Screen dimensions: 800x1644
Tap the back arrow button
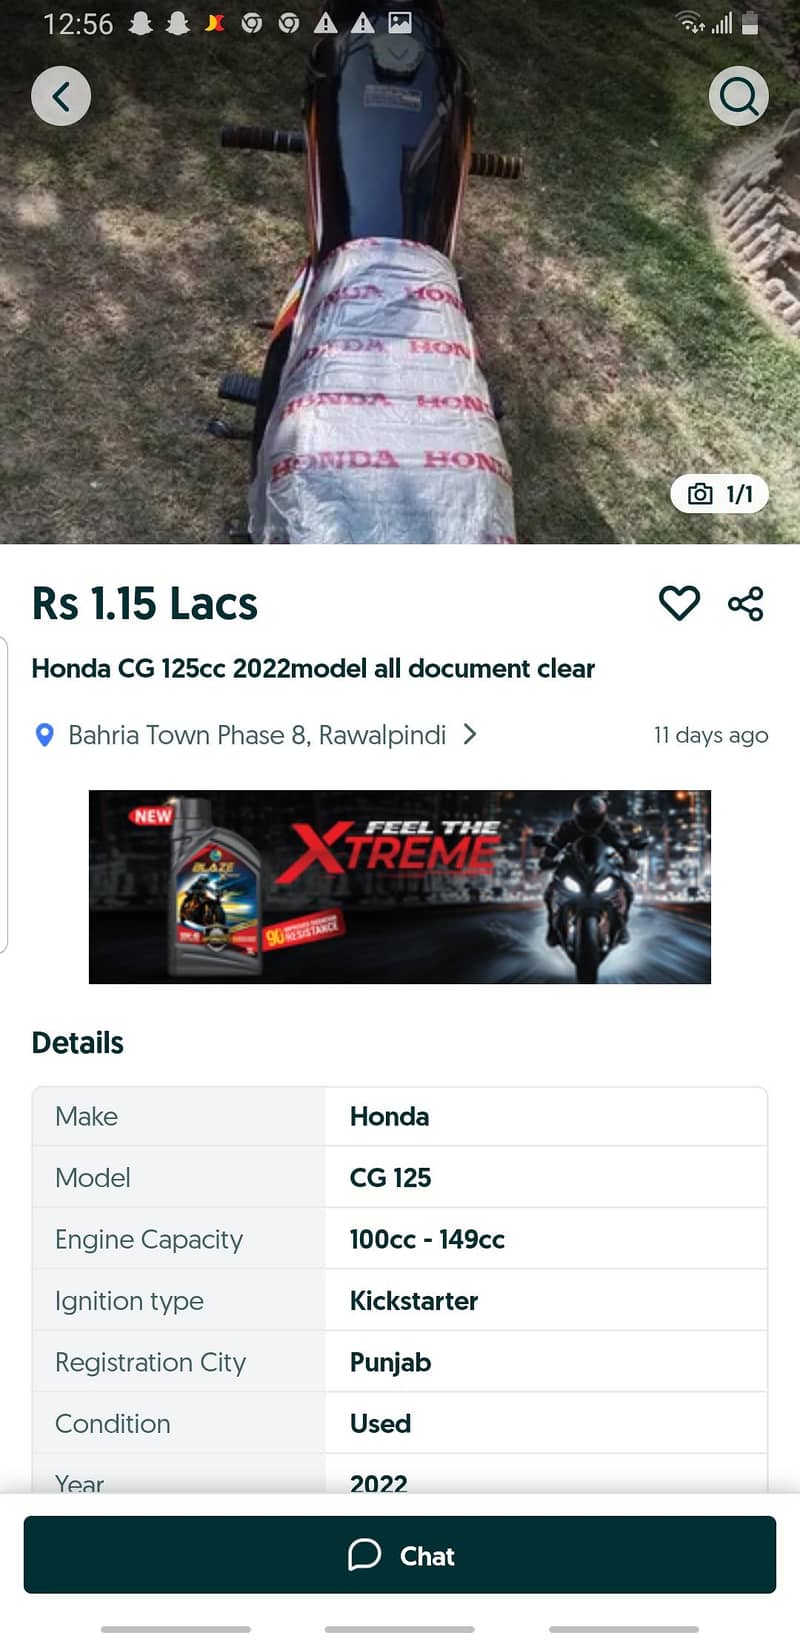61,96
